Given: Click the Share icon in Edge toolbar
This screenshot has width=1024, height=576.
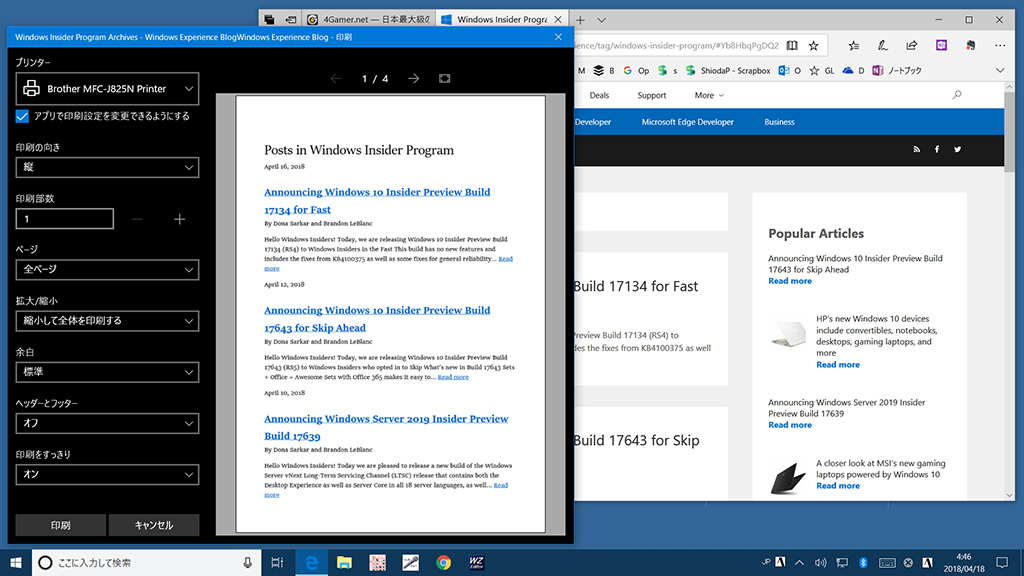Looking at the screenshot, I should (912, 46).
